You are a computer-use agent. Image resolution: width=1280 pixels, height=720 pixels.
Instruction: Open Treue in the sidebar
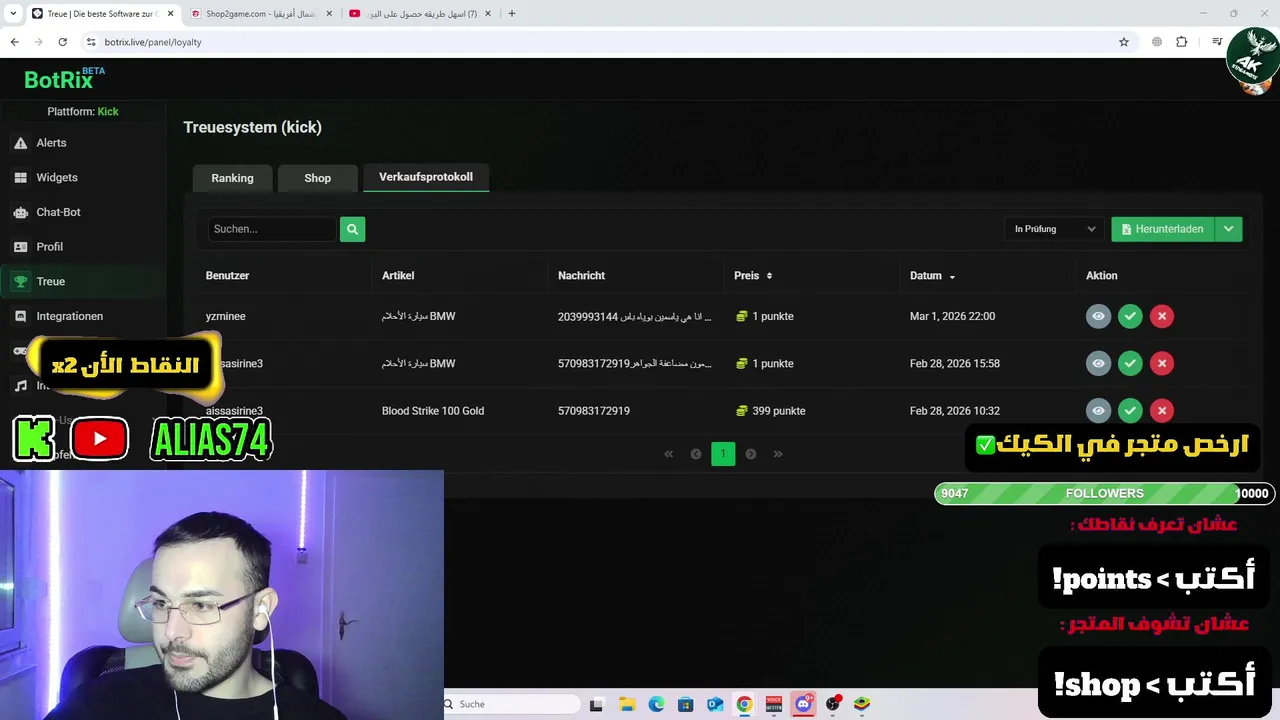point(50,281)
